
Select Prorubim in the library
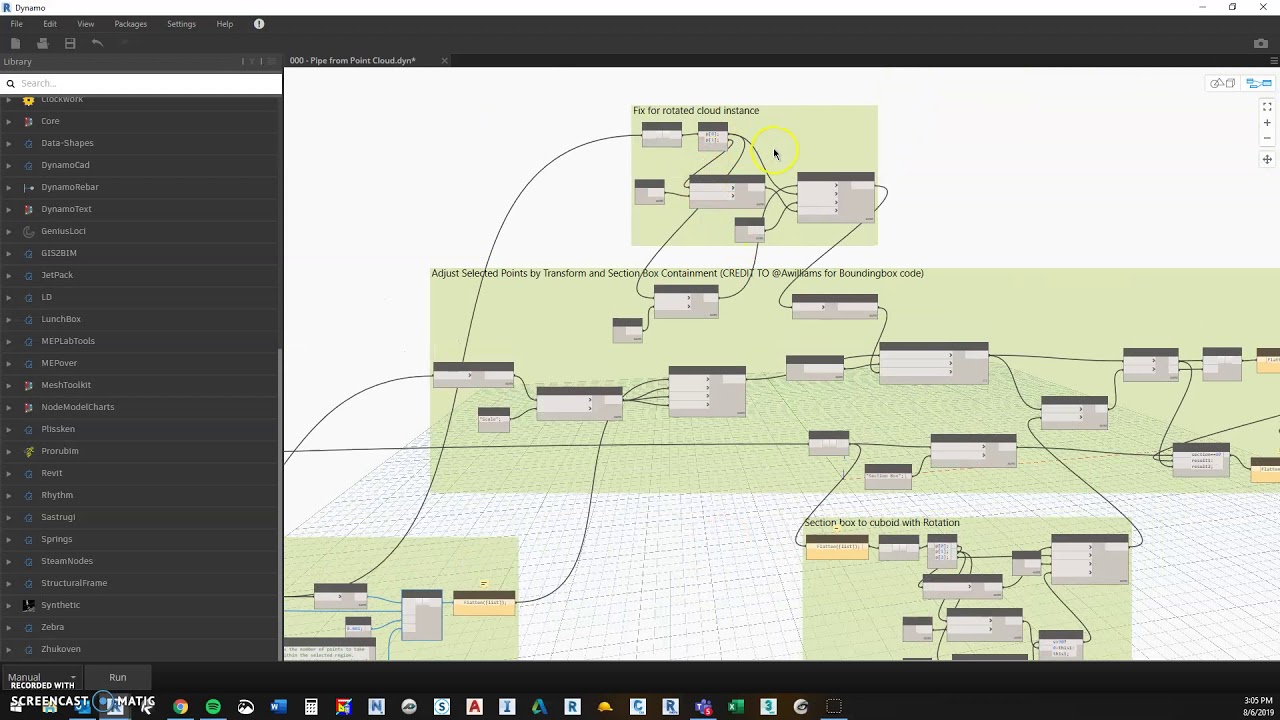[x=60, y=451]
